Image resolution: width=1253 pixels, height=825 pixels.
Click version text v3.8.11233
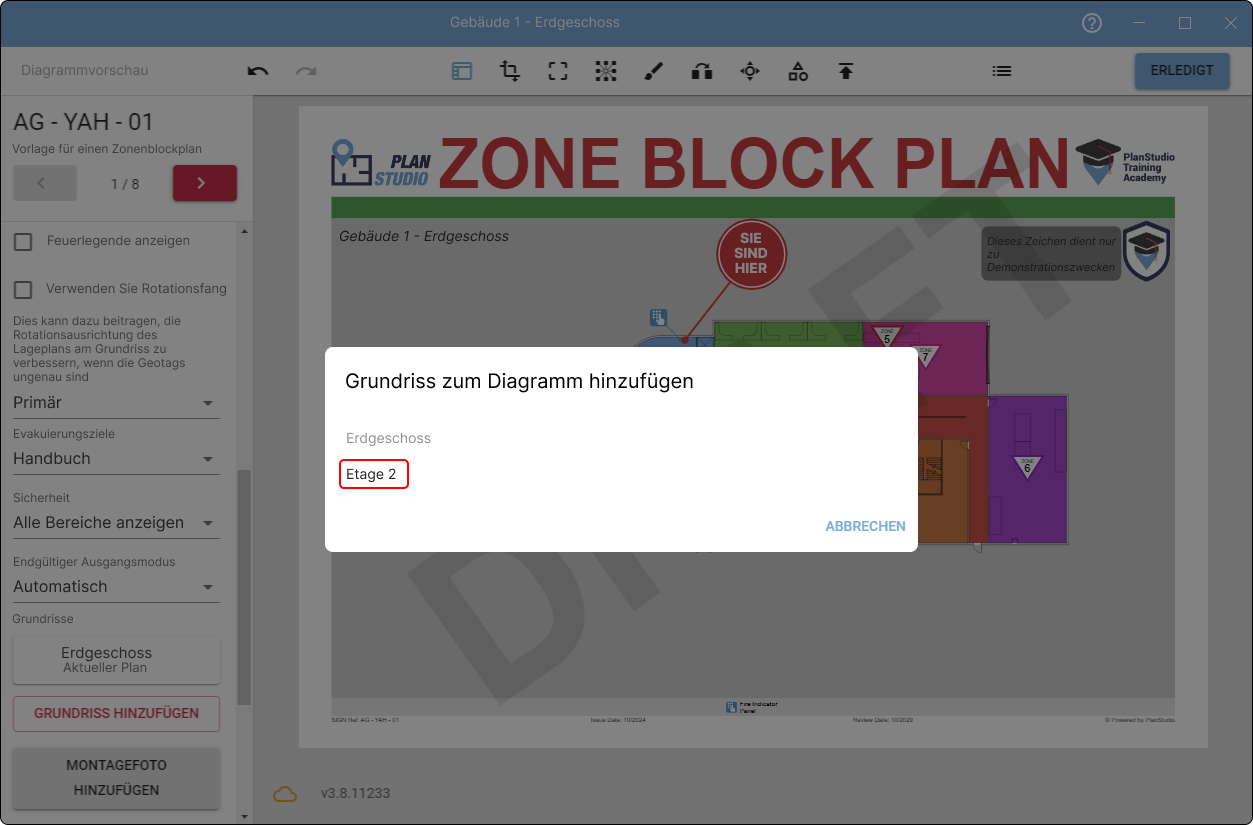pyautogui.click(x=355, y=794)
